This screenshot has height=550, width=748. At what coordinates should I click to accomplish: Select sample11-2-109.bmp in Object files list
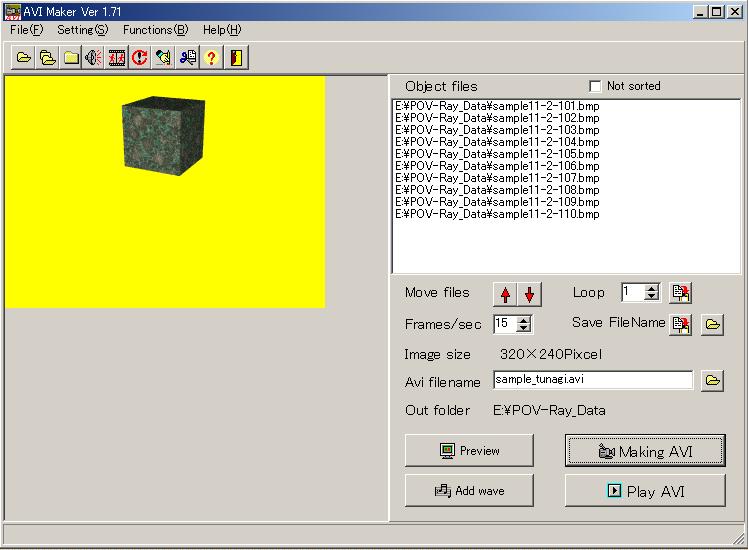(497, 202)
